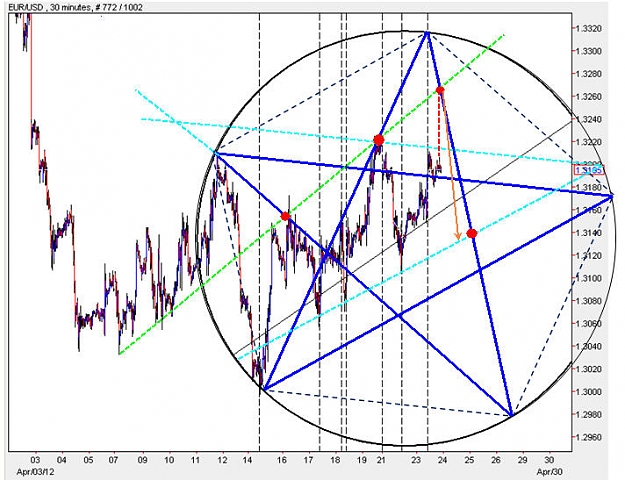The height and width of the screenshot is (480, 625).
Task: Click the 14 date axis label
Action: pyautogui.click(x=248, y=460)
